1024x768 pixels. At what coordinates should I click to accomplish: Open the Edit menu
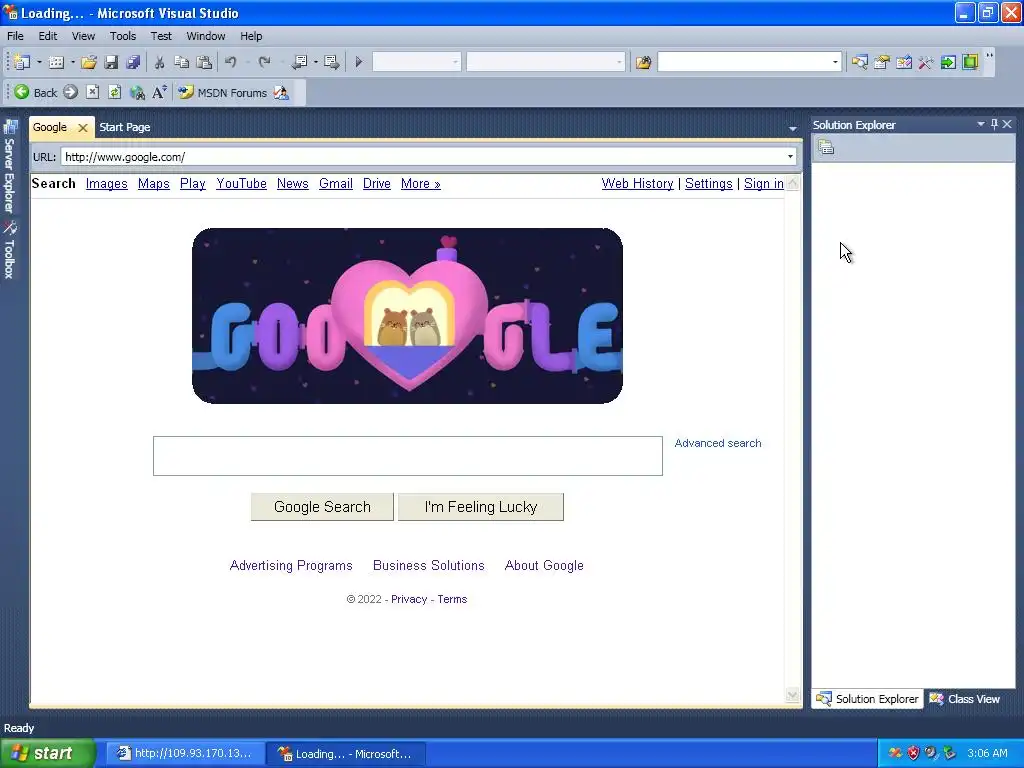(x=47, y=36)
